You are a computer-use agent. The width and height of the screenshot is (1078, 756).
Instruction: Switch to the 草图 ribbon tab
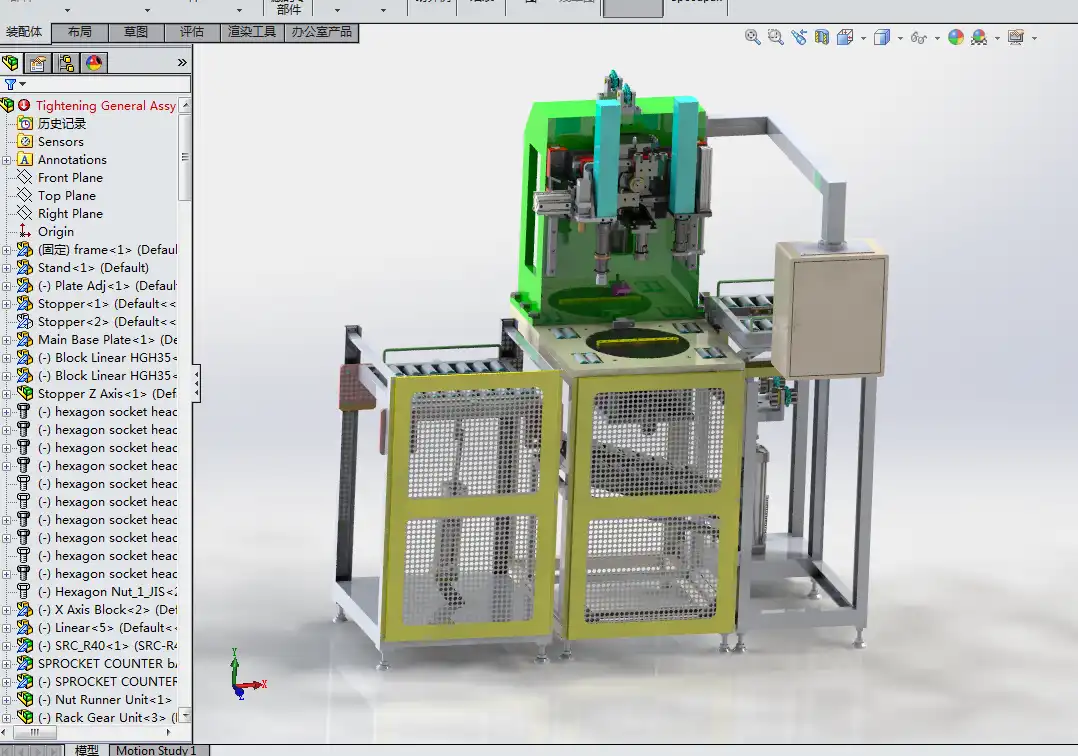[136, 32]
